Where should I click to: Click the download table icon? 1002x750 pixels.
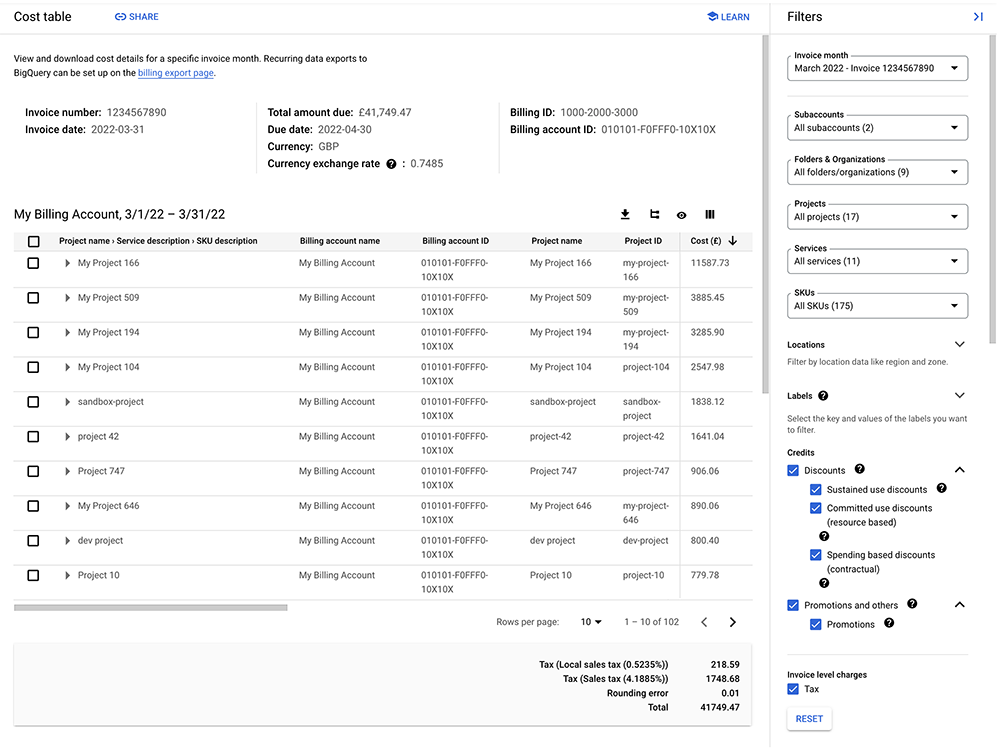[625, 215]
